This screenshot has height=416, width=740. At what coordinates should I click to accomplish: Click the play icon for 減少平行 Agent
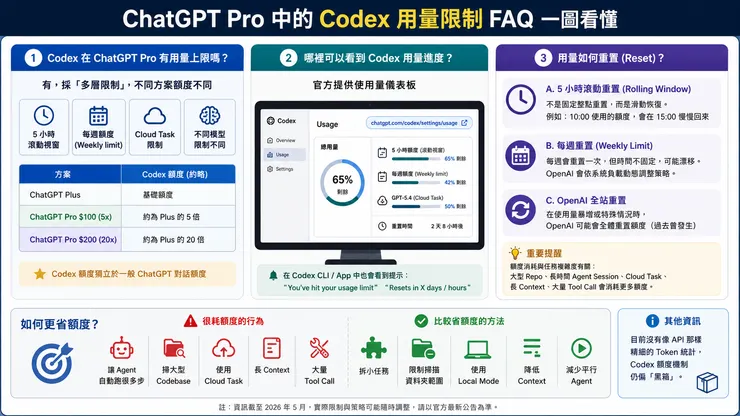[581, 348]
